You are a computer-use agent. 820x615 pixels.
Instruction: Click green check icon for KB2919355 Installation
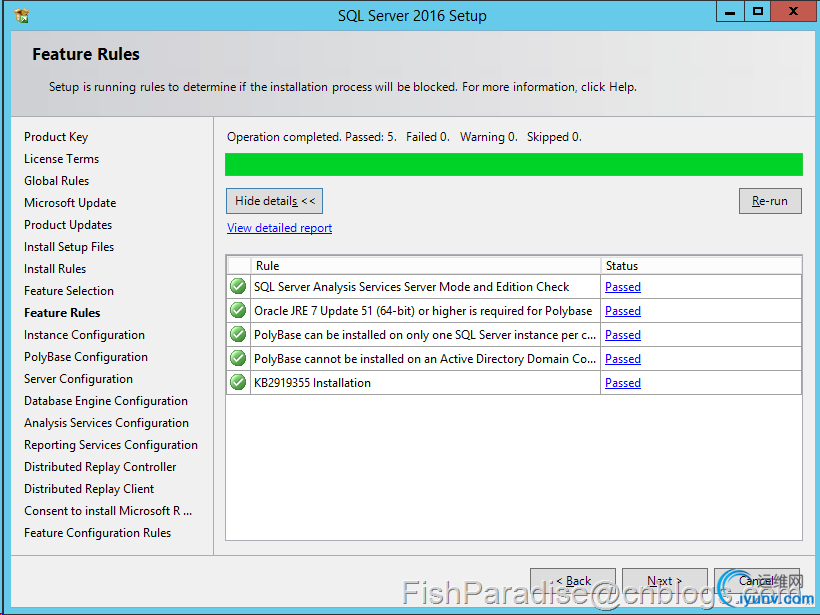238,383
